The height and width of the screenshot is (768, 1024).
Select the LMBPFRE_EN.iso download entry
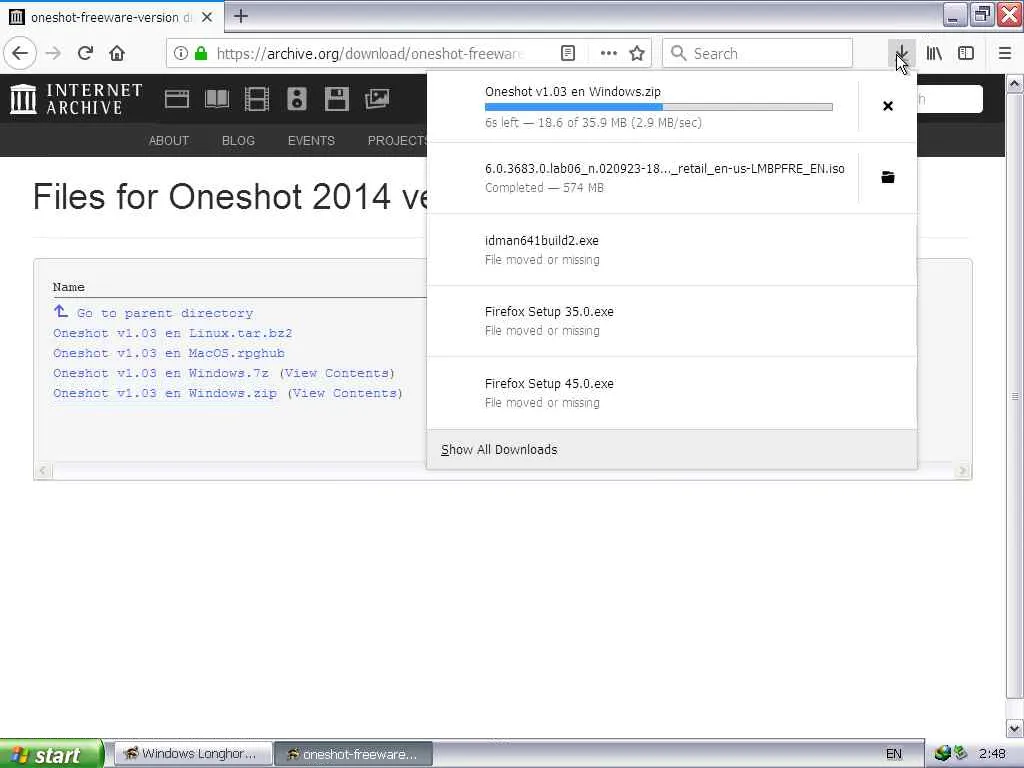[x=643, y=178]
